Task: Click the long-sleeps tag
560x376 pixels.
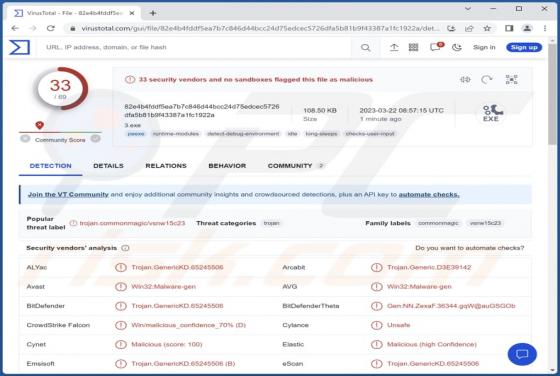Action: tap(321, 134)
